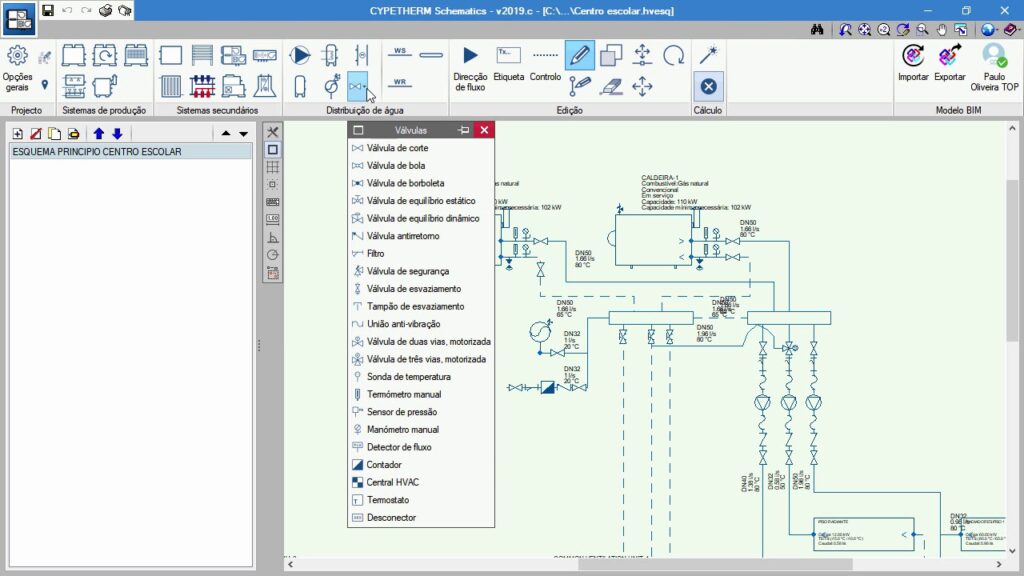Select Válvula de três vias, motorizada
Viewport: 1024px width, 576px height.
pos(426,359)
